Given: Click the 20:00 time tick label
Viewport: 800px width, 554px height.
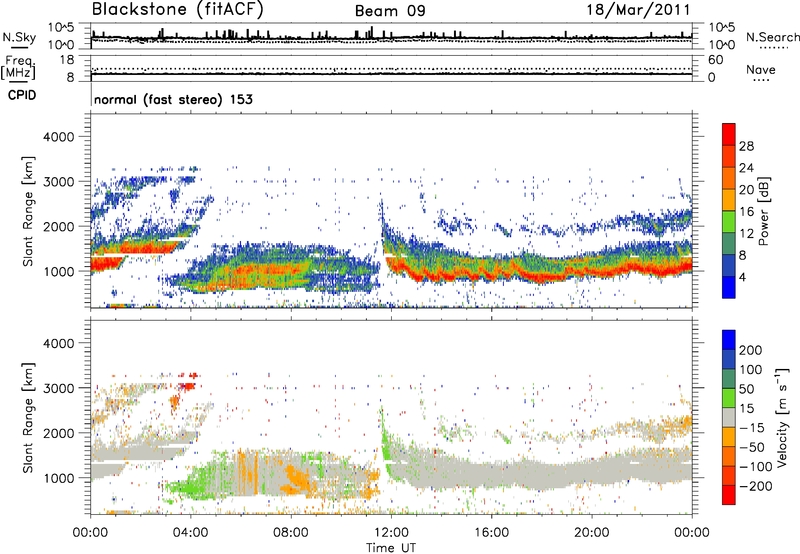Looking at the screenshot, I should click(x=591, y=533).
